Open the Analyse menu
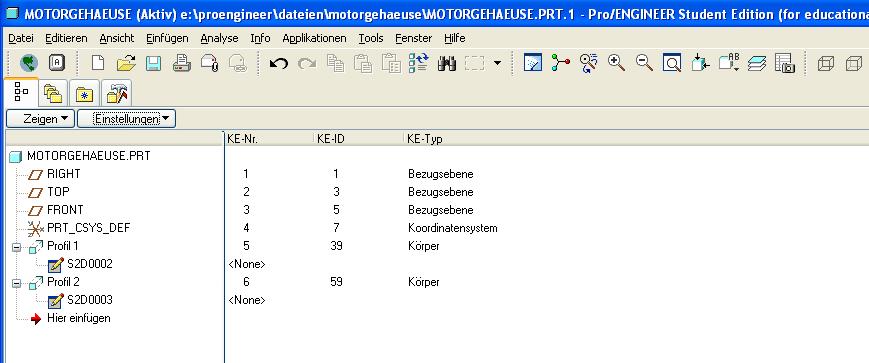 (x=219, y=38)
